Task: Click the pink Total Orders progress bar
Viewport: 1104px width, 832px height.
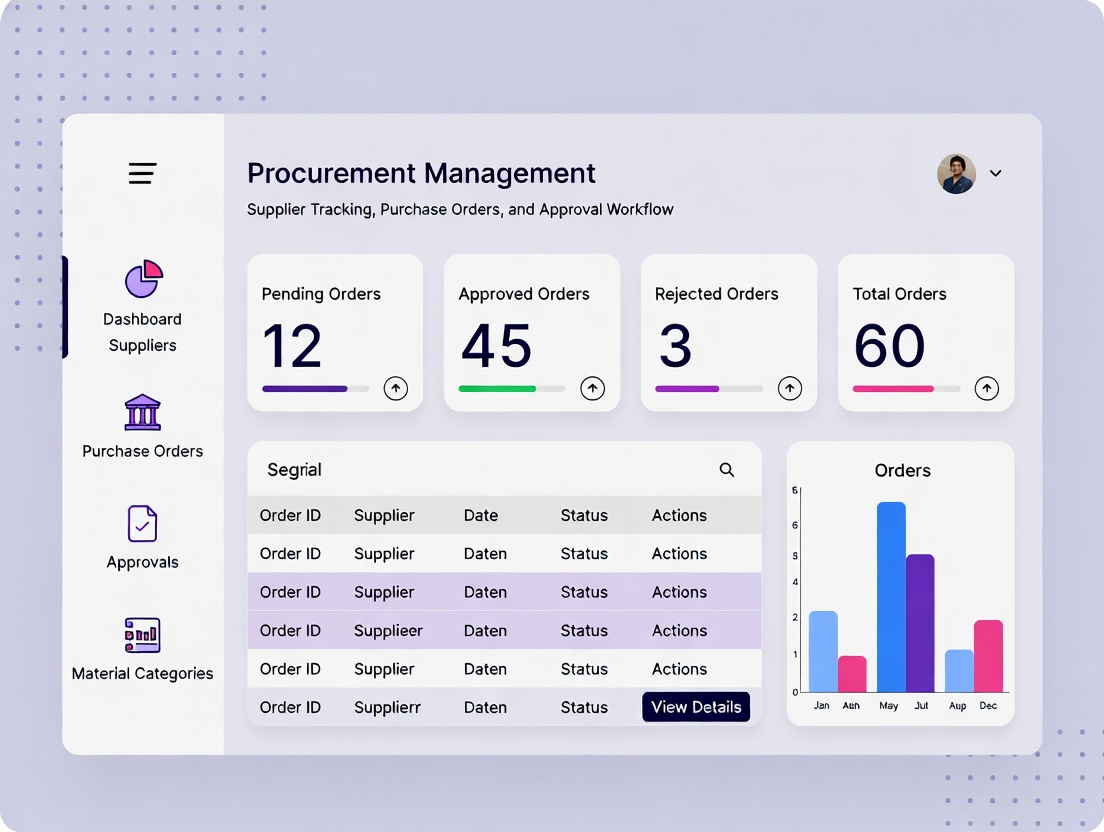Action: pos(893,388)
